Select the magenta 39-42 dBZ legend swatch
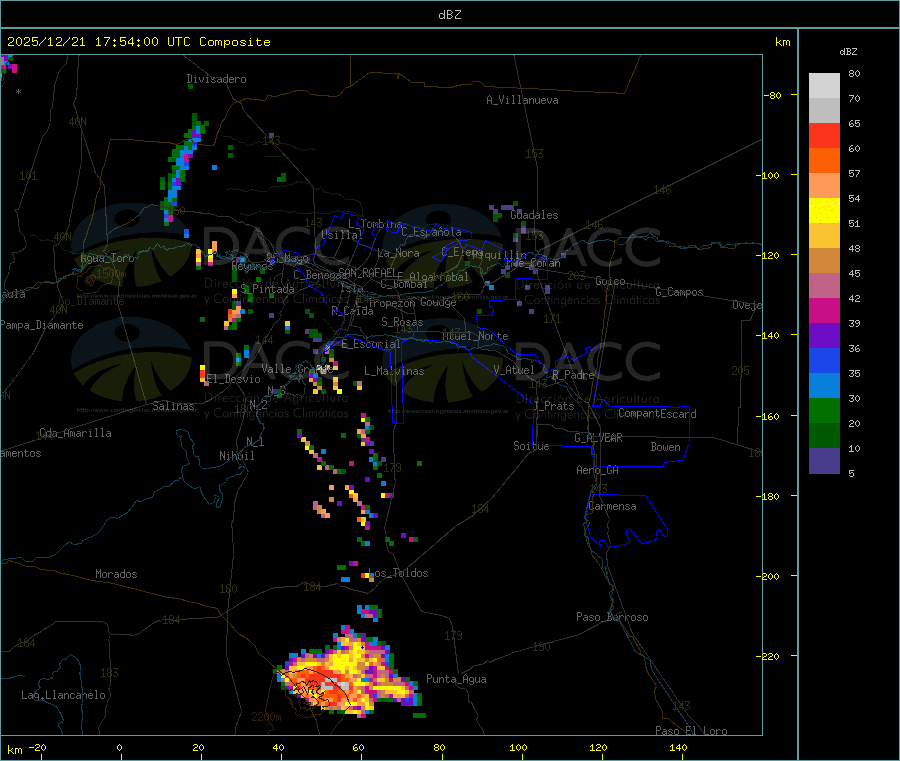900x761 pixels. [824, 310]
